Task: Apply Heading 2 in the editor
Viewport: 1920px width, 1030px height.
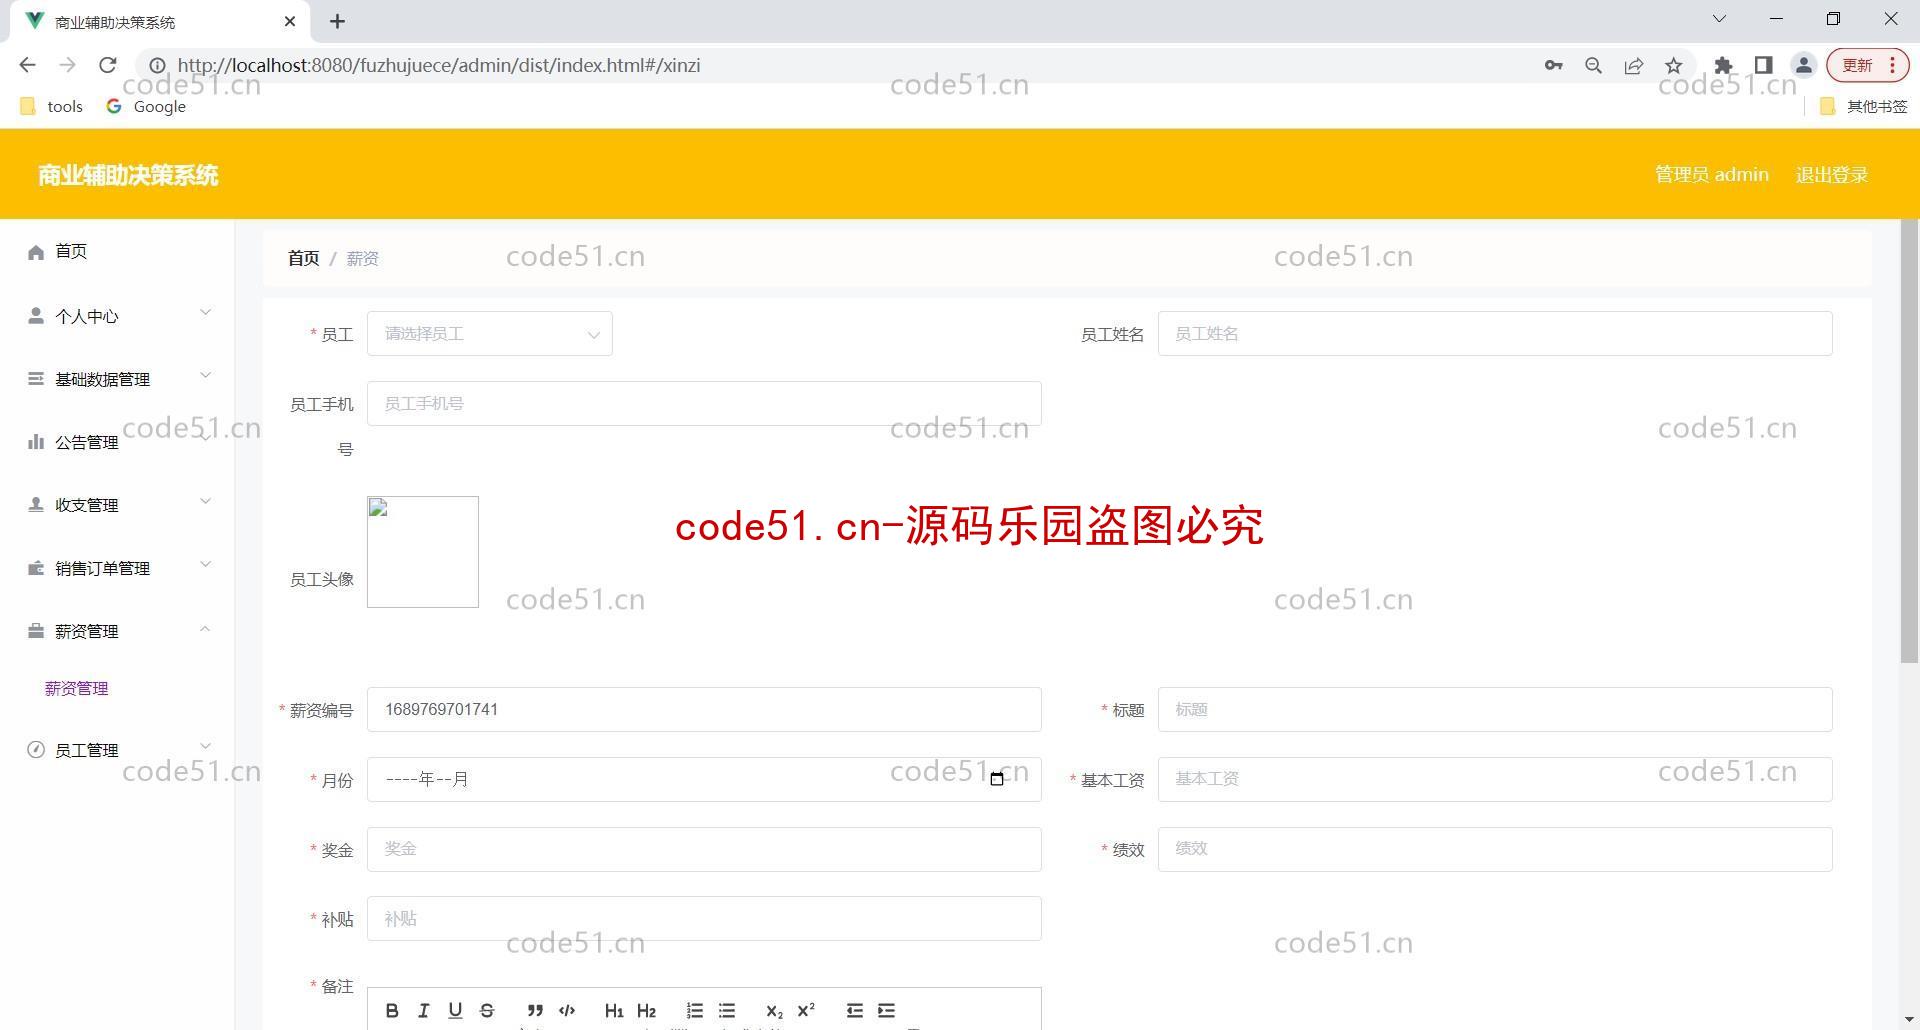Action: tap(646, 1010)
